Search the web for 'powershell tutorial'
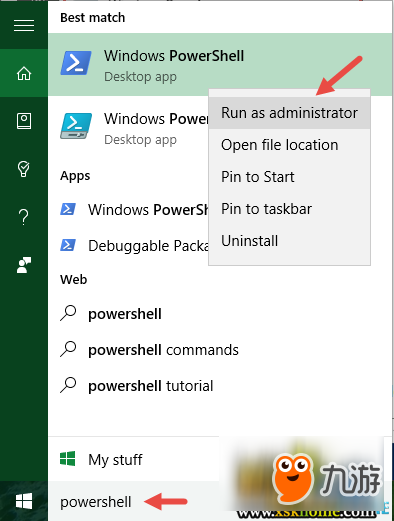The width and height of the screenshot is (394, 521). (x=220, y=386)
